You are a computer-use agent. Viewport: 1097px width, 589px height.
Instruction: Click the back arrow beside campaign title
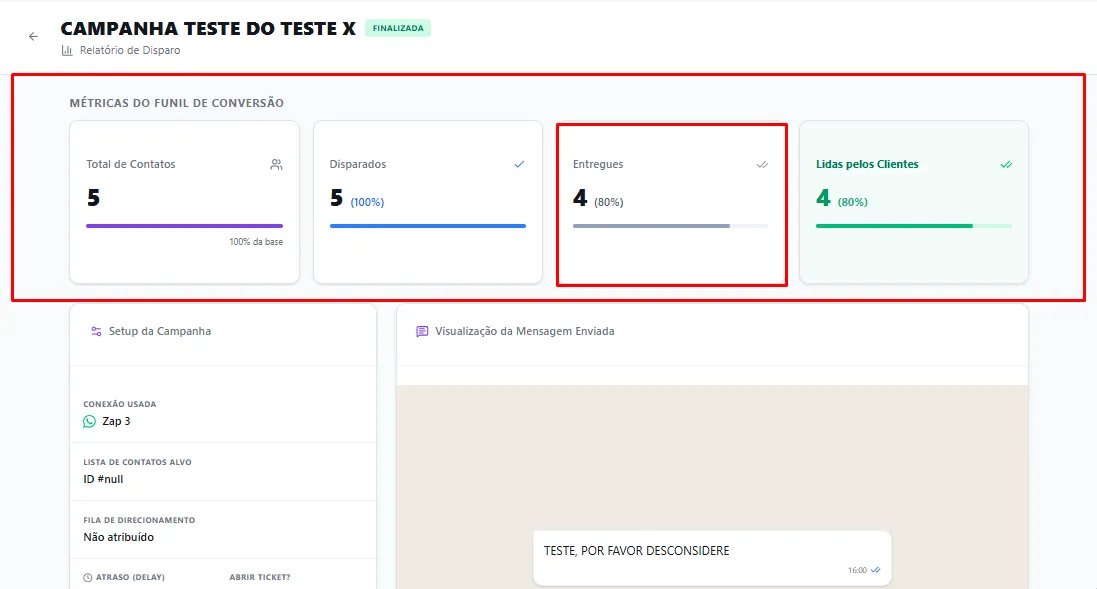click(34, 36)
